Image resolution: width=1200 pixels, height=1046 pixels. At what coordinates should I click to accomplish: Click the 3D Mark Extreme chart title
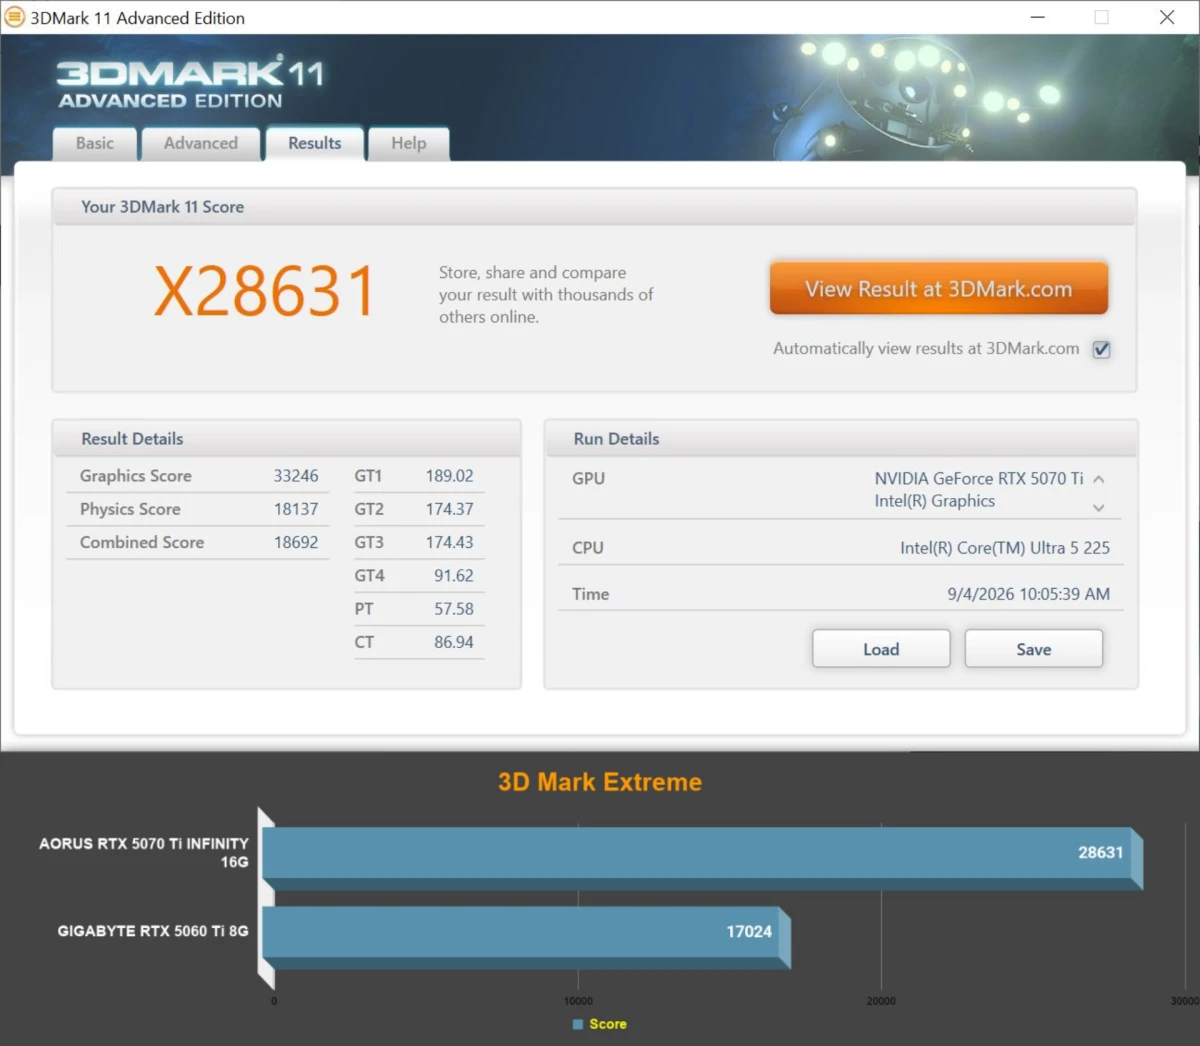600,782
